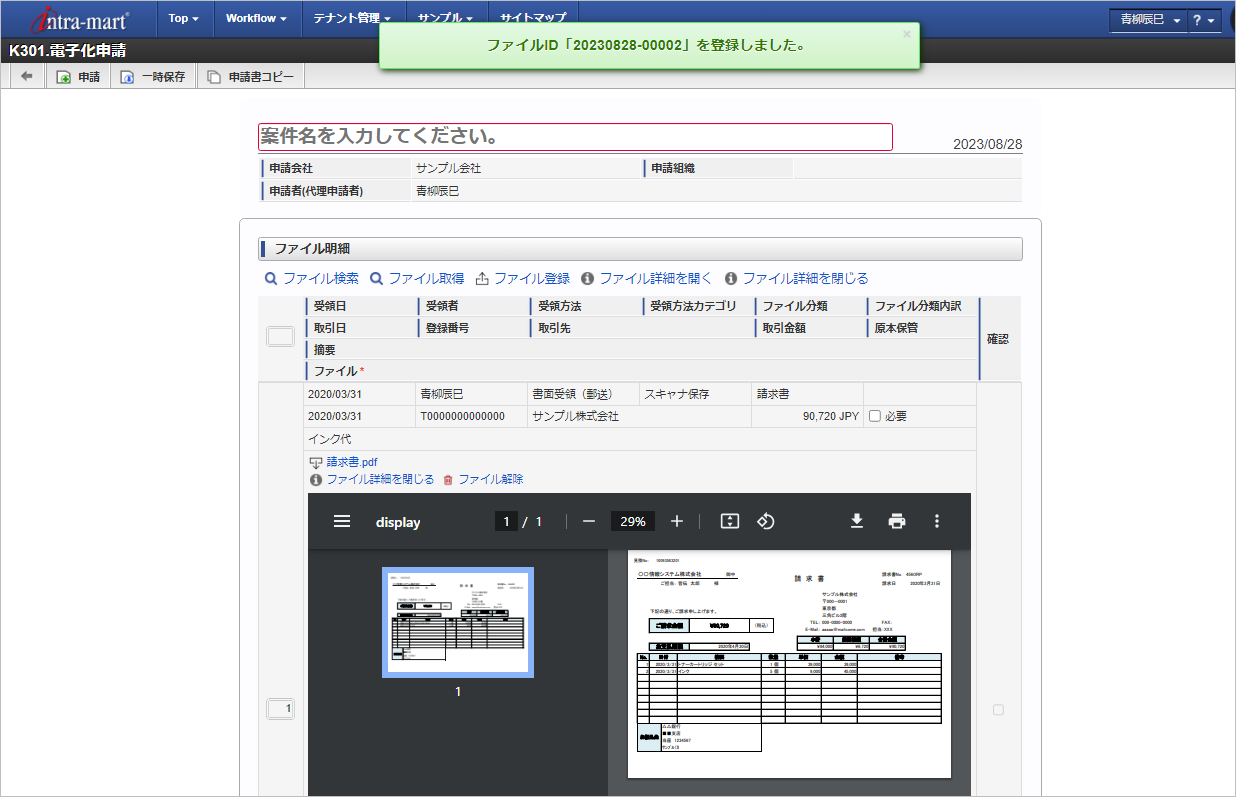Click the ファイル登録 link
This screenshot has height=797, width=1236.
click(x=522, y=278)
